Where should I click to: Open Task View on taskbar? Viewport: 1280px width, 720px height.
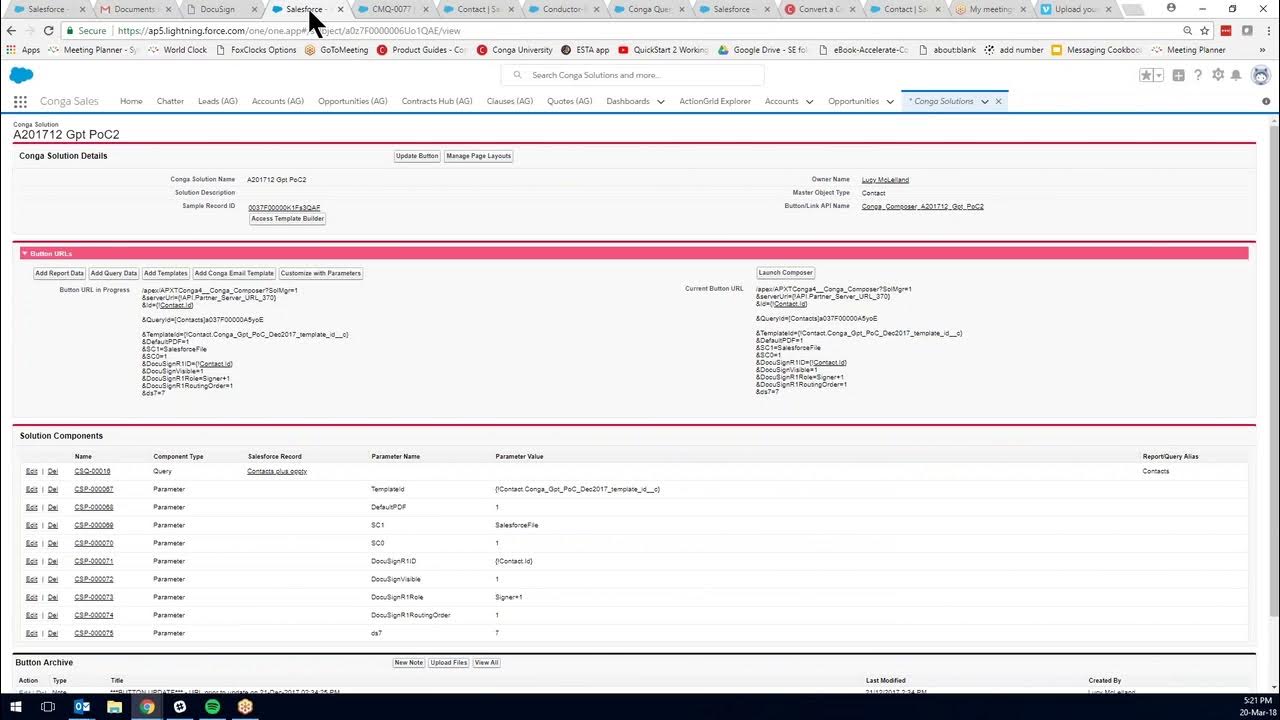tap(47, 706)
